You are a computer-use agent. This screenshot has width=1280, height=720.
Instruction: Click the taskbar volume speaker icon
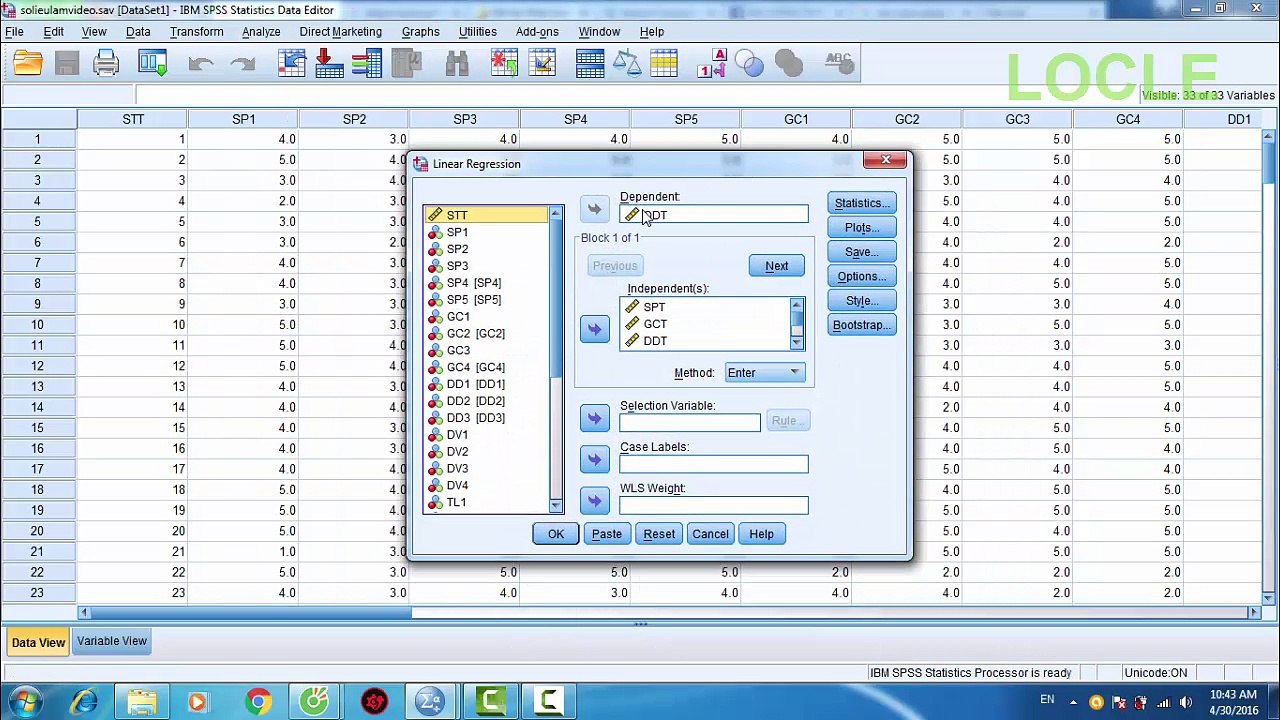point(1187,701)
